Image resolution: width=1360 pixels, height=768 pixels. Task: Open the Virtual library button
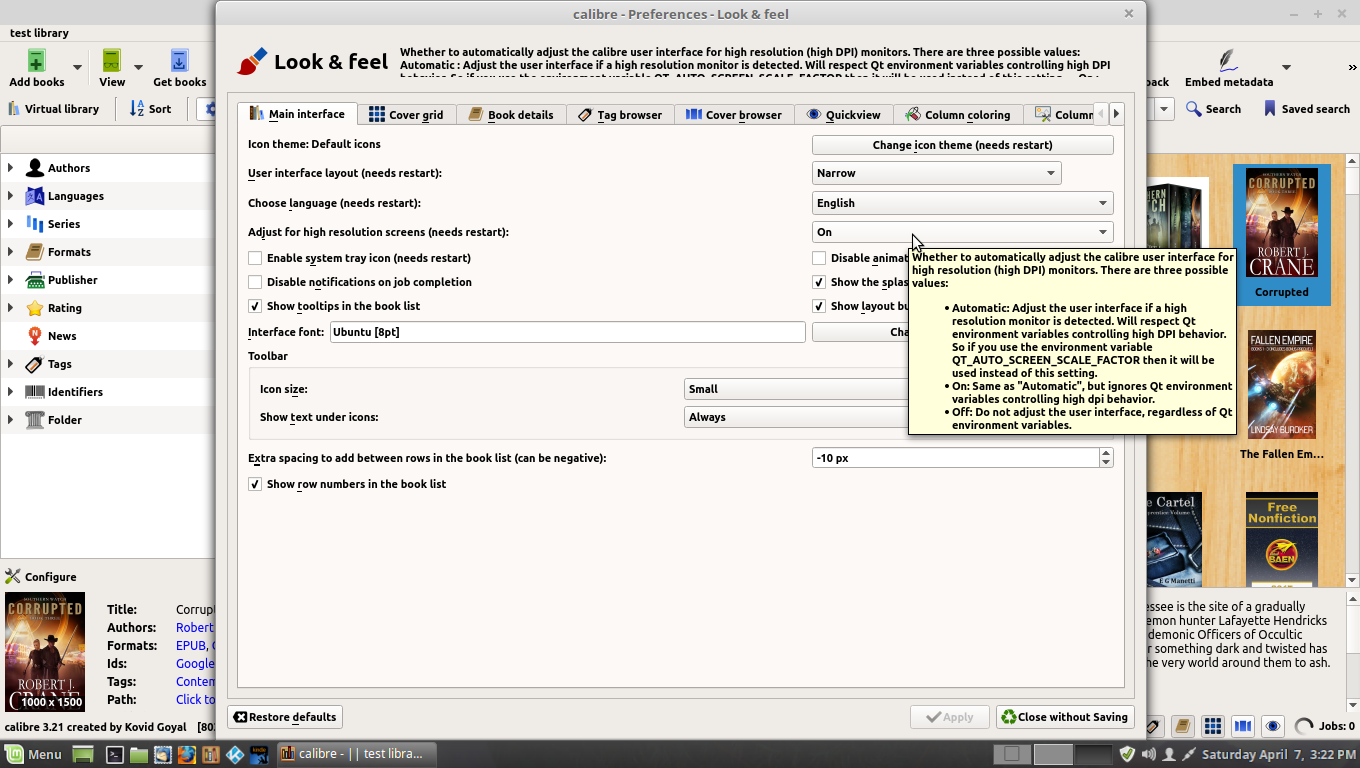tap(55, 109)
